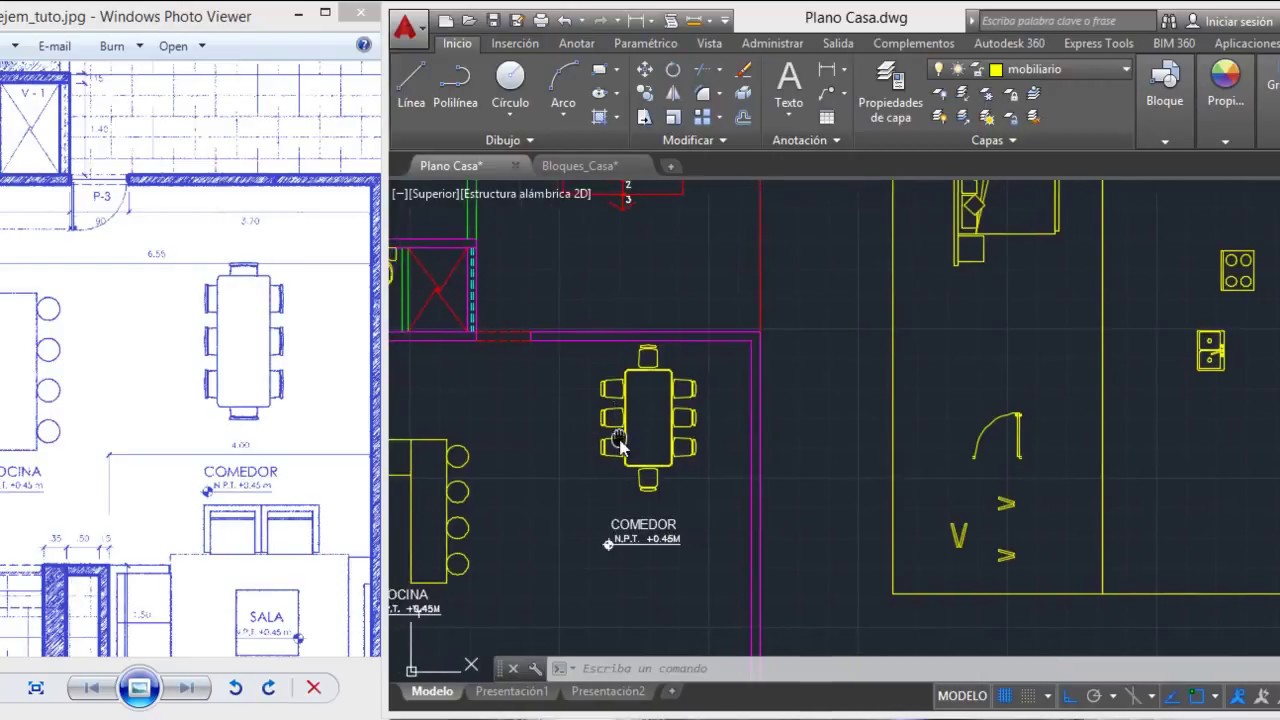The width and height of the screenshot is (1280, 720).
Task: Expand the Dibujo panel
Action: [x=510, y=140]
